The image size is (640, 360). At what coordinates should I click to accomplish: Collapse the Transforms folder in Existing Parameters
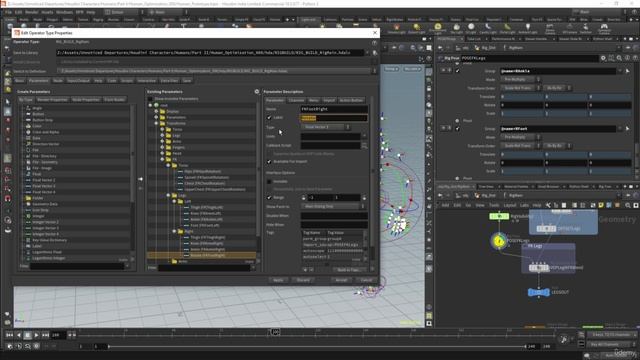(156, 123)
